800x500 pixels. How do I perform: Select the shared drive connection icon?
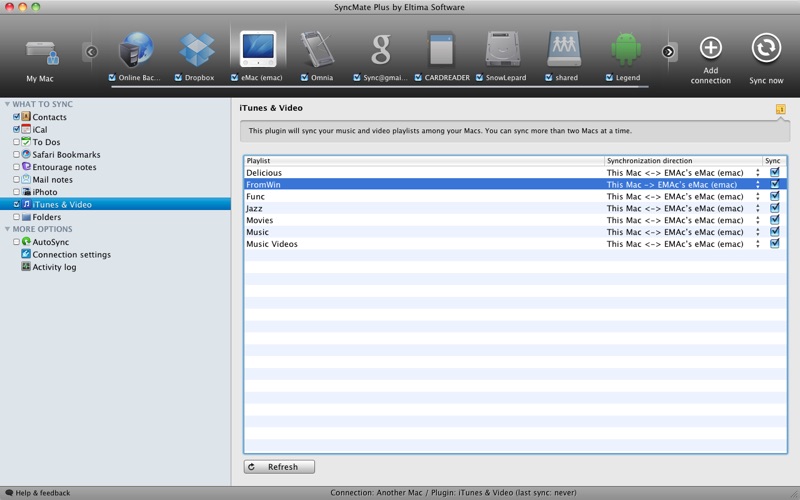(x=564, y=49)
